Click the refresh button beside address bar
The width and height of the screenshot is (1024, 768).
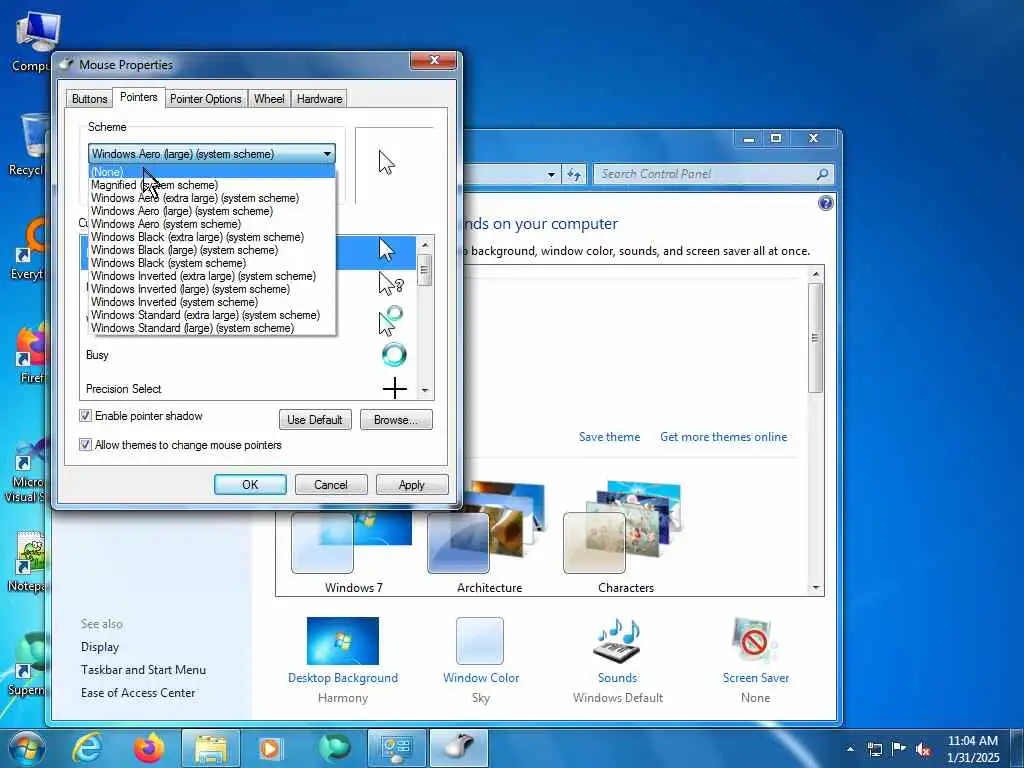click(x=573, y=174)
